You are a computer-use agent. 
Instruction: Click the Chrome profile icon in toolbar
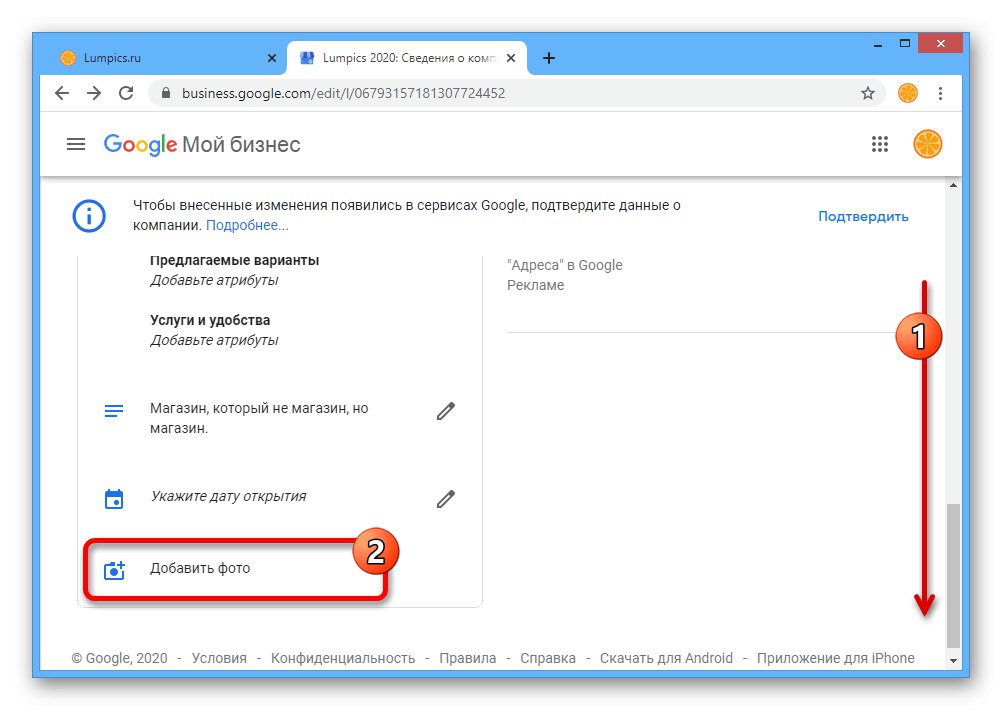908,93
